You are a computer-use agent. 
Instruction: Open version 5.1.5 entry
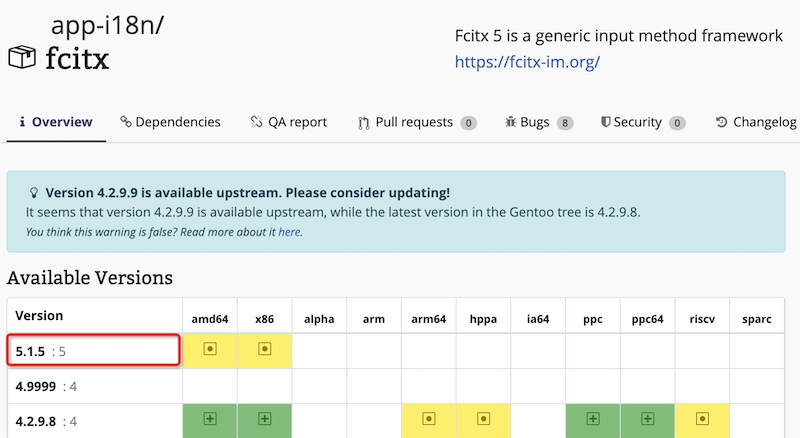click(x=30, y=351)
